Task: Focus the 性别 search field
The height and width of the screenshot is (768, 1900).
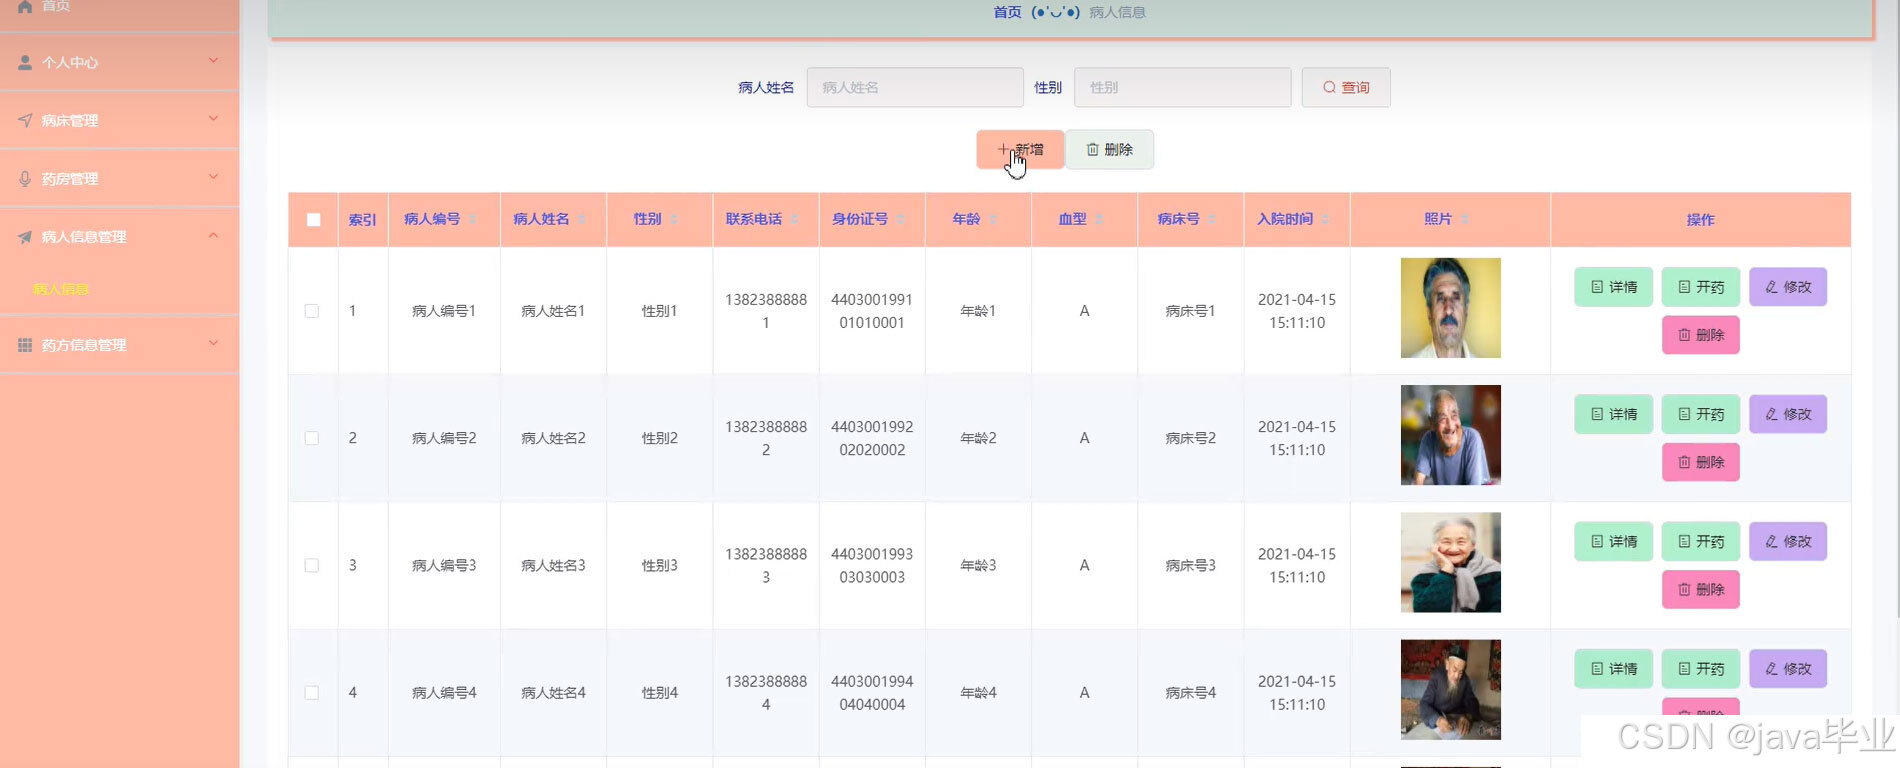Action: pyautogui.click(x=1182, y=87)
